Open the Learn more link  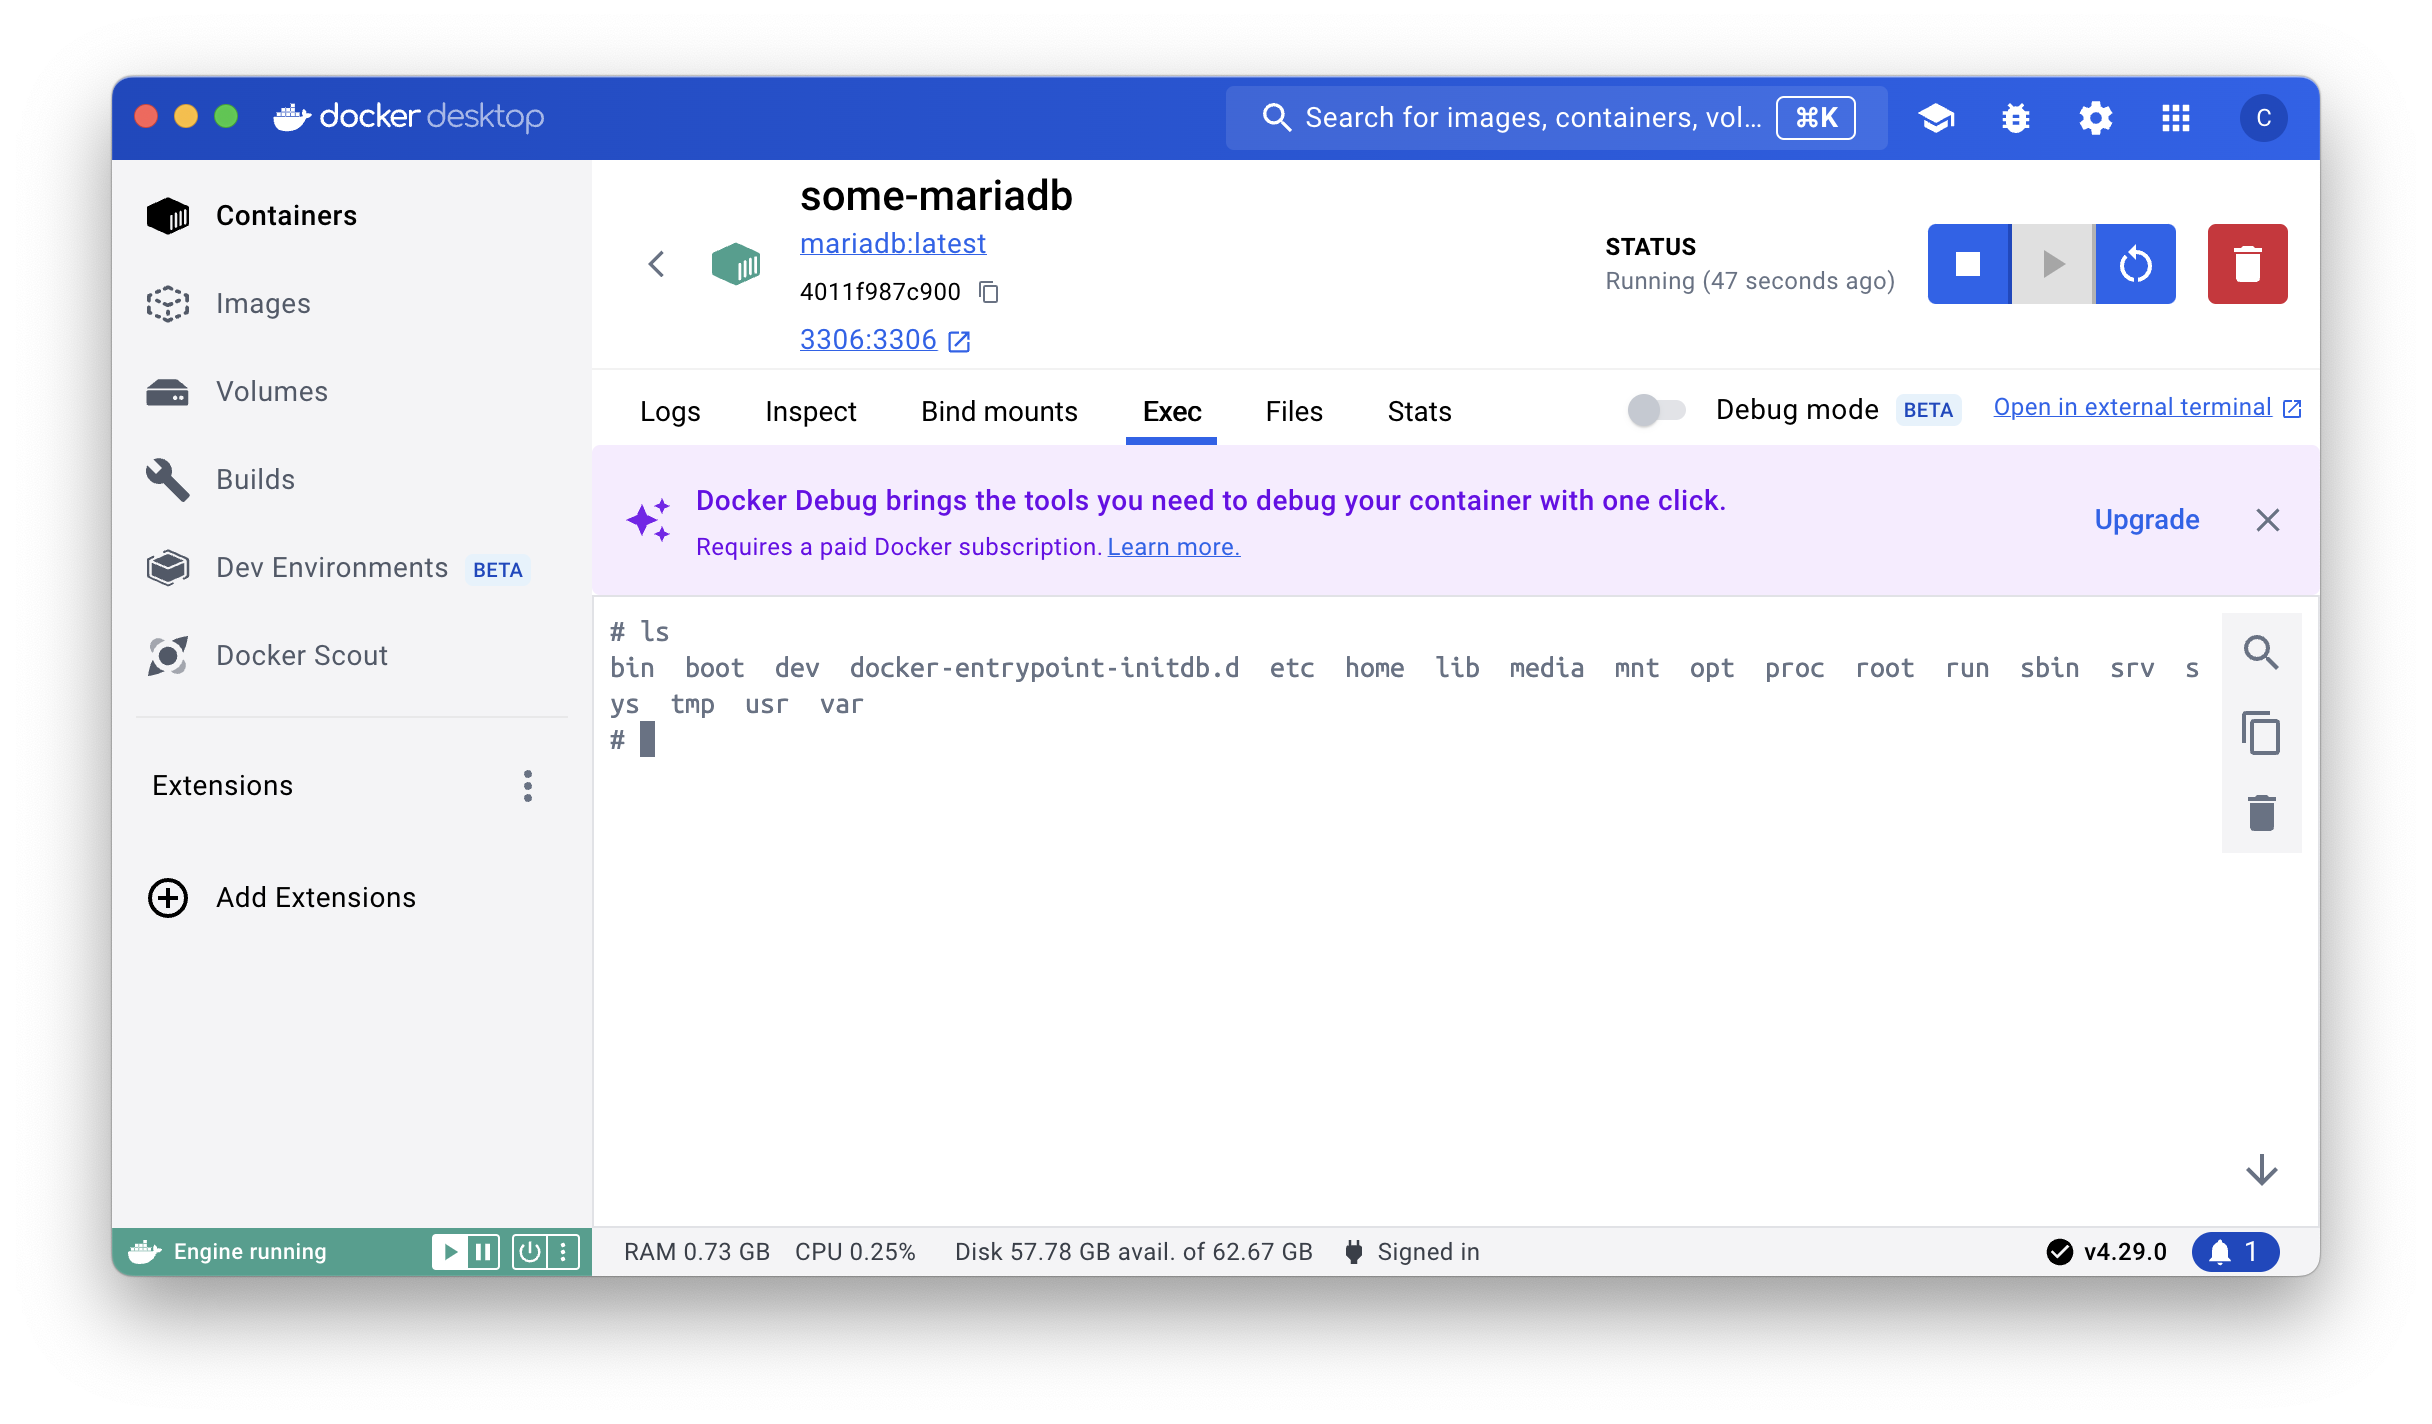tap(1173, 547)
